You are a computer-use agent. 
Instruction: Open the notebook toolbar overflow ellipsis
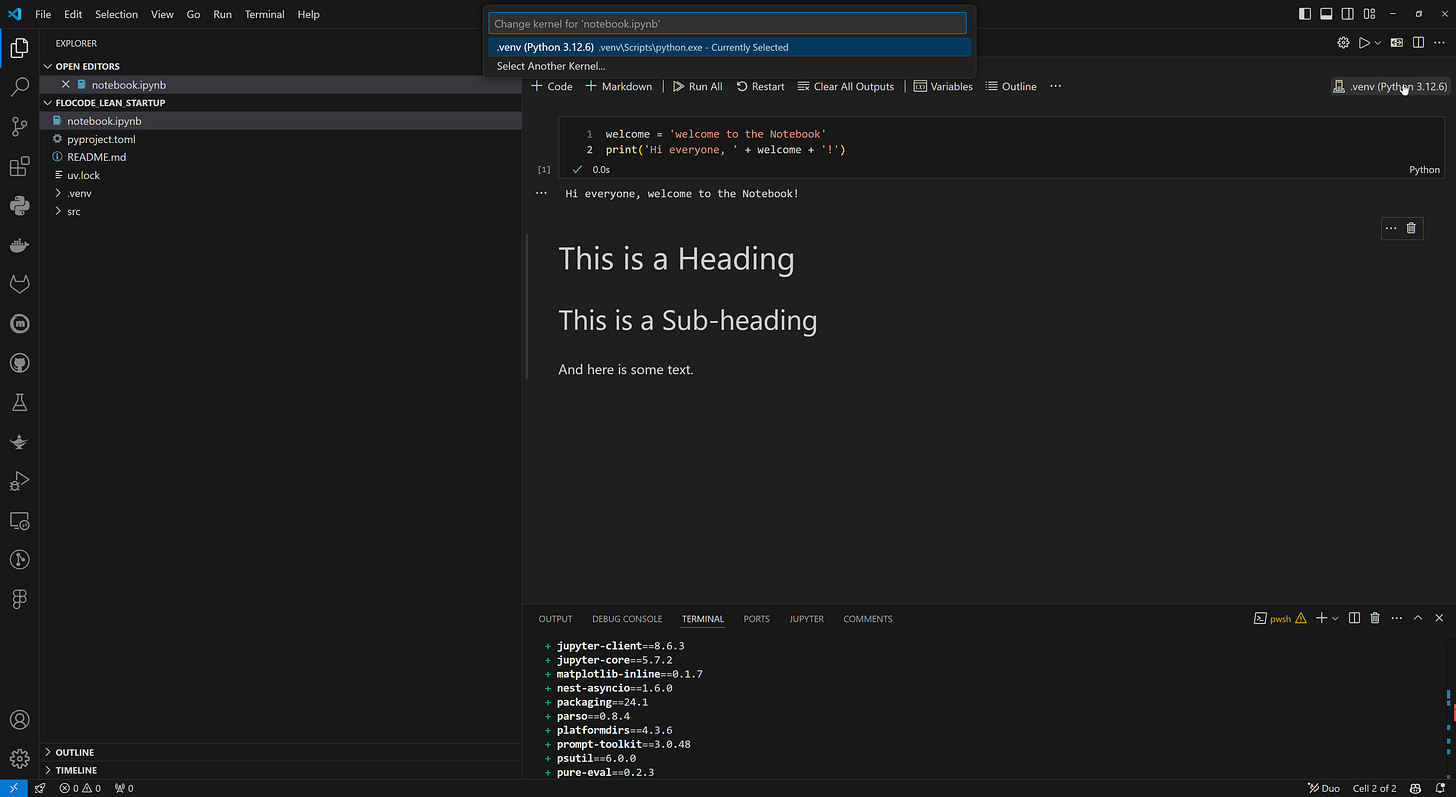1055,86
